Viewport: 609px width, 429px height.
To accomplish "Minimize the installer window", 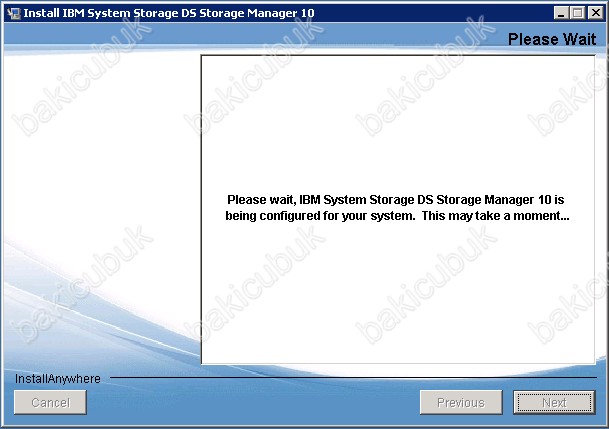I will point(561,13).
